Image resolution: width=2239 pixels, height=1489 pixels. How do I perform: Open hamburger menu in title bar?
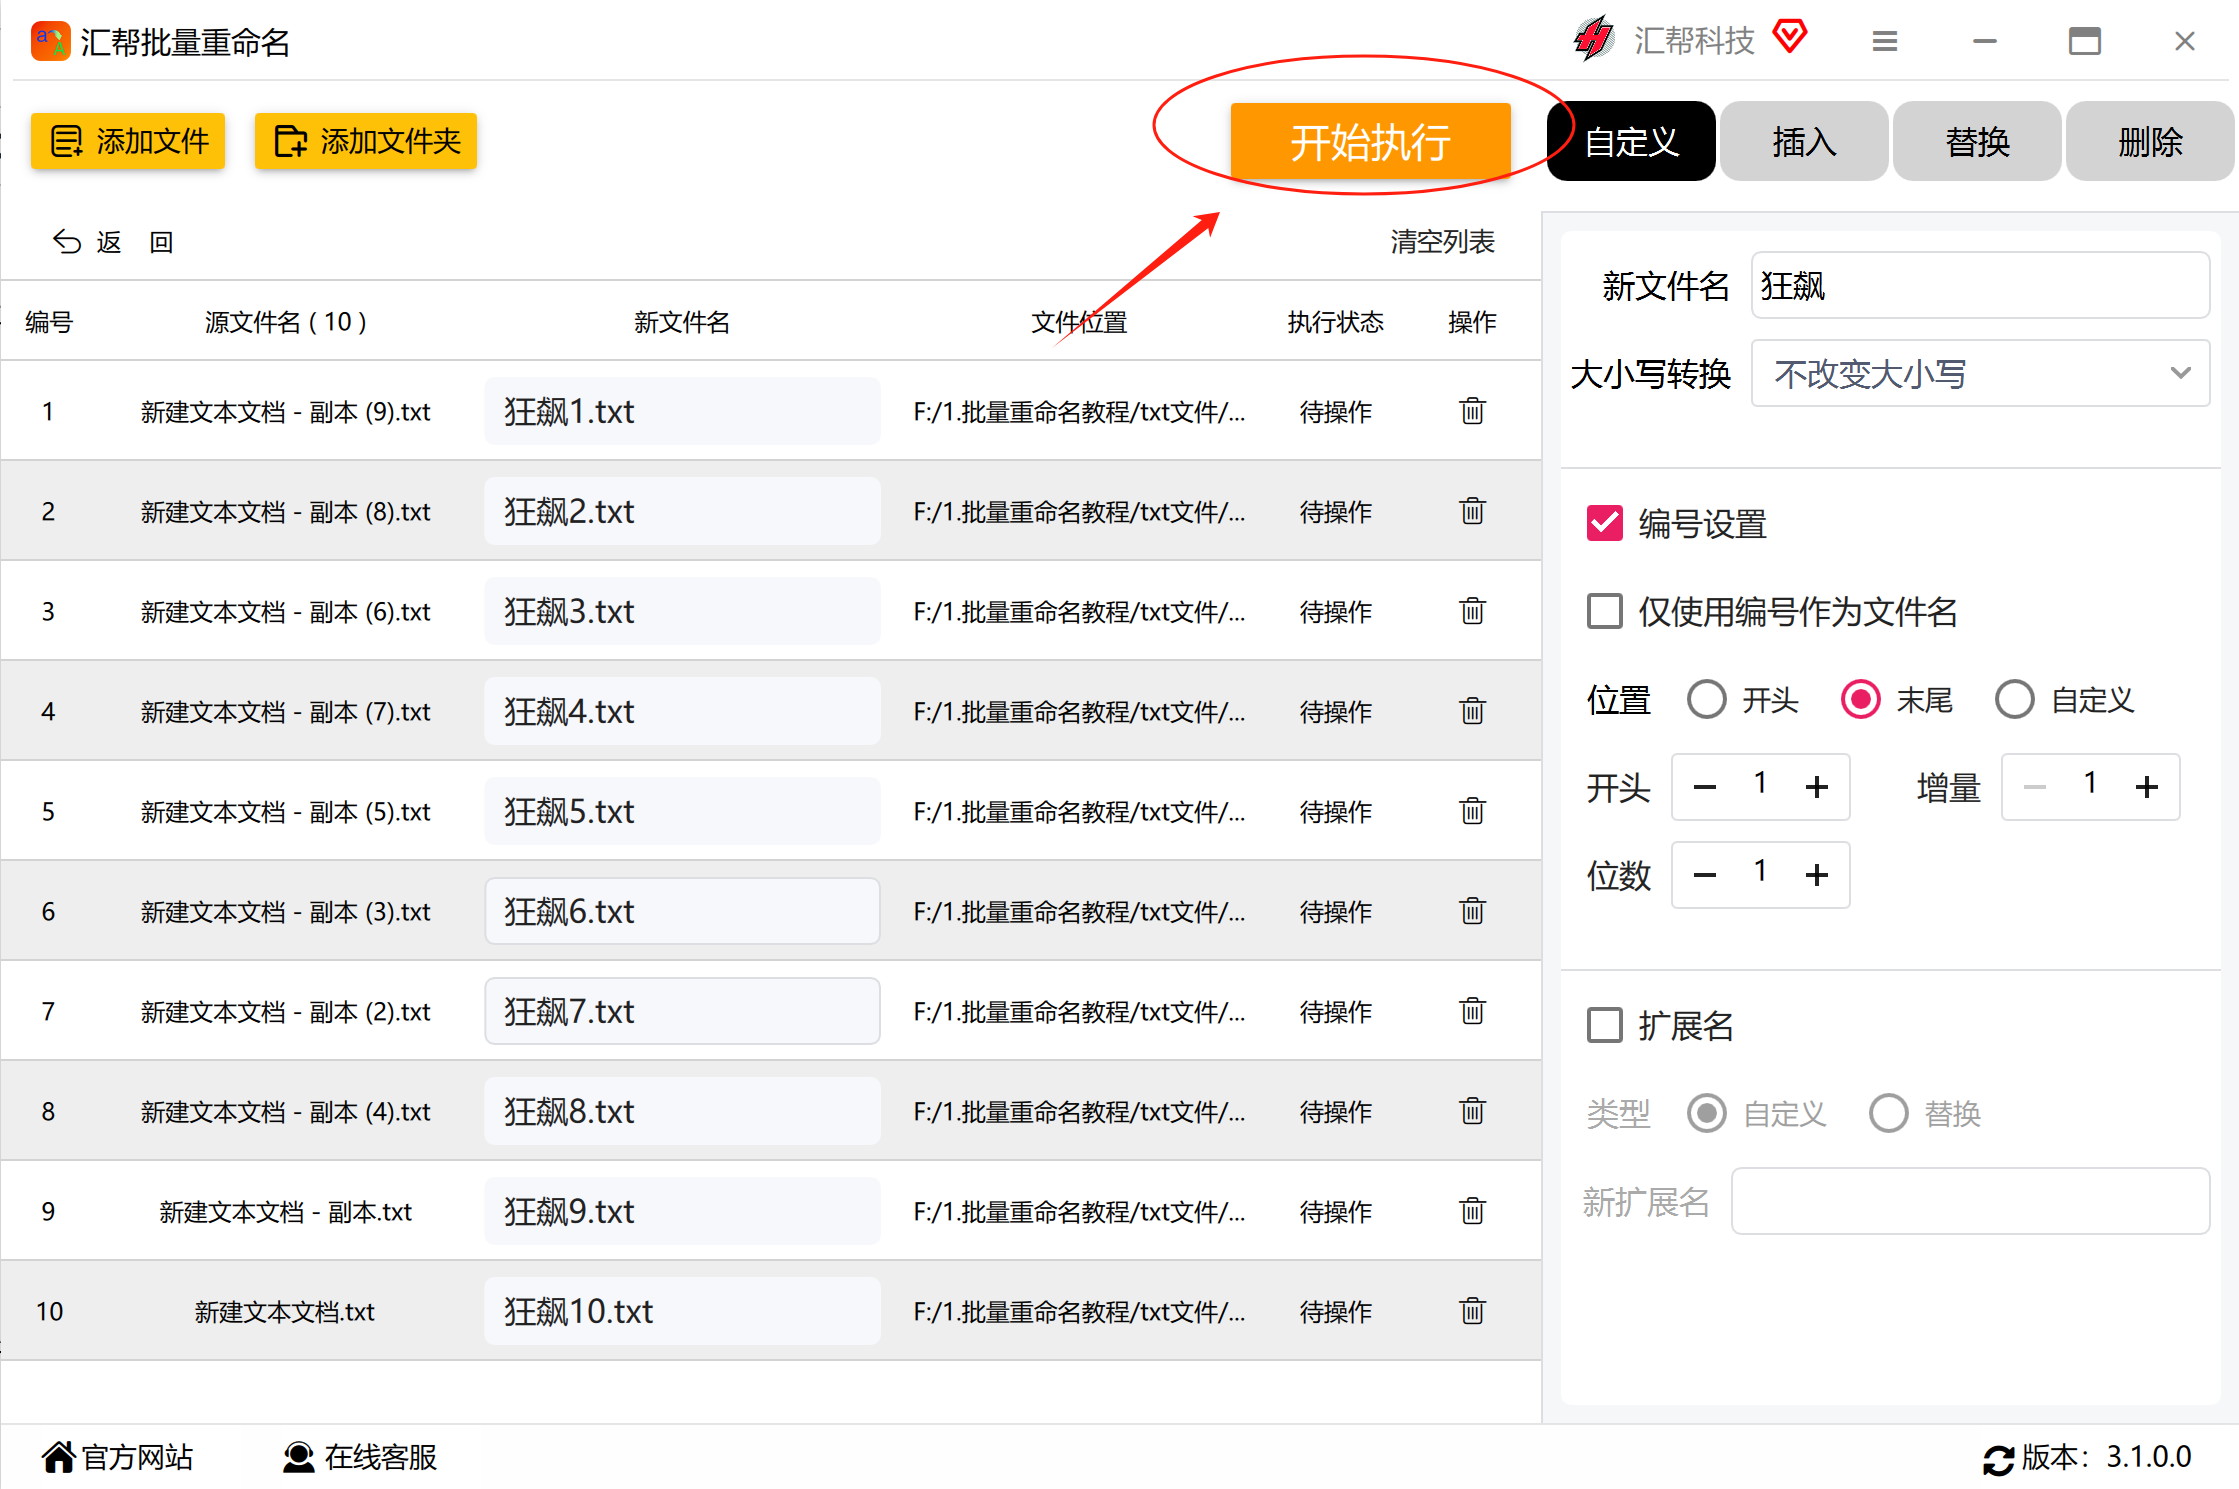pyautogui.click(x=1884, y=41)
